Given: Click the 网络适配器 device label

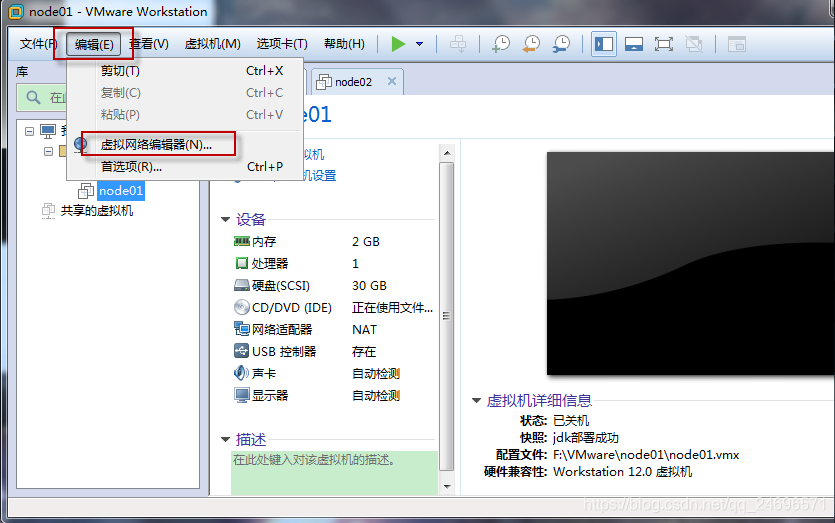Looking at the screenshot, I should [x=282, y=329].
